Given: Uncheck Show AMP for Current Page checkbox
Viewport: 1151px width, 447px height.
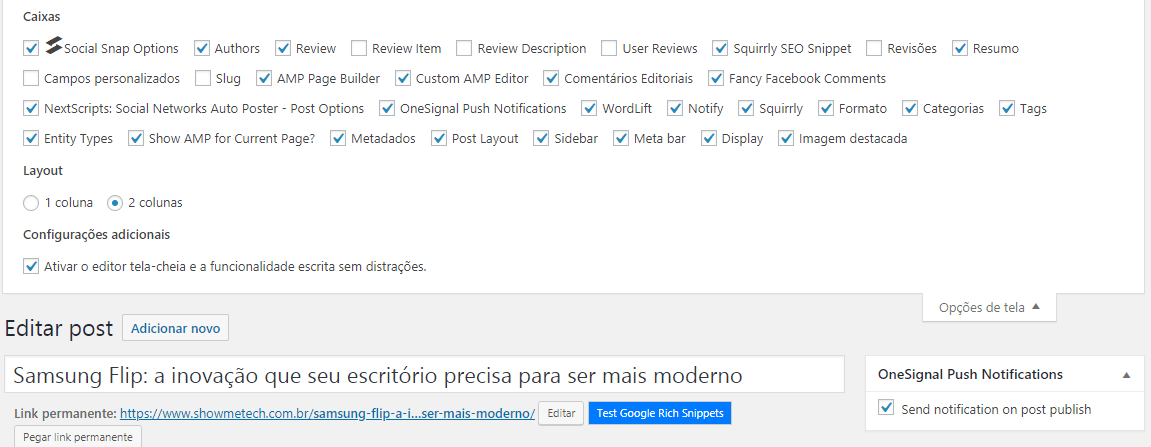Looking at the screenshot, I should 136,138.
